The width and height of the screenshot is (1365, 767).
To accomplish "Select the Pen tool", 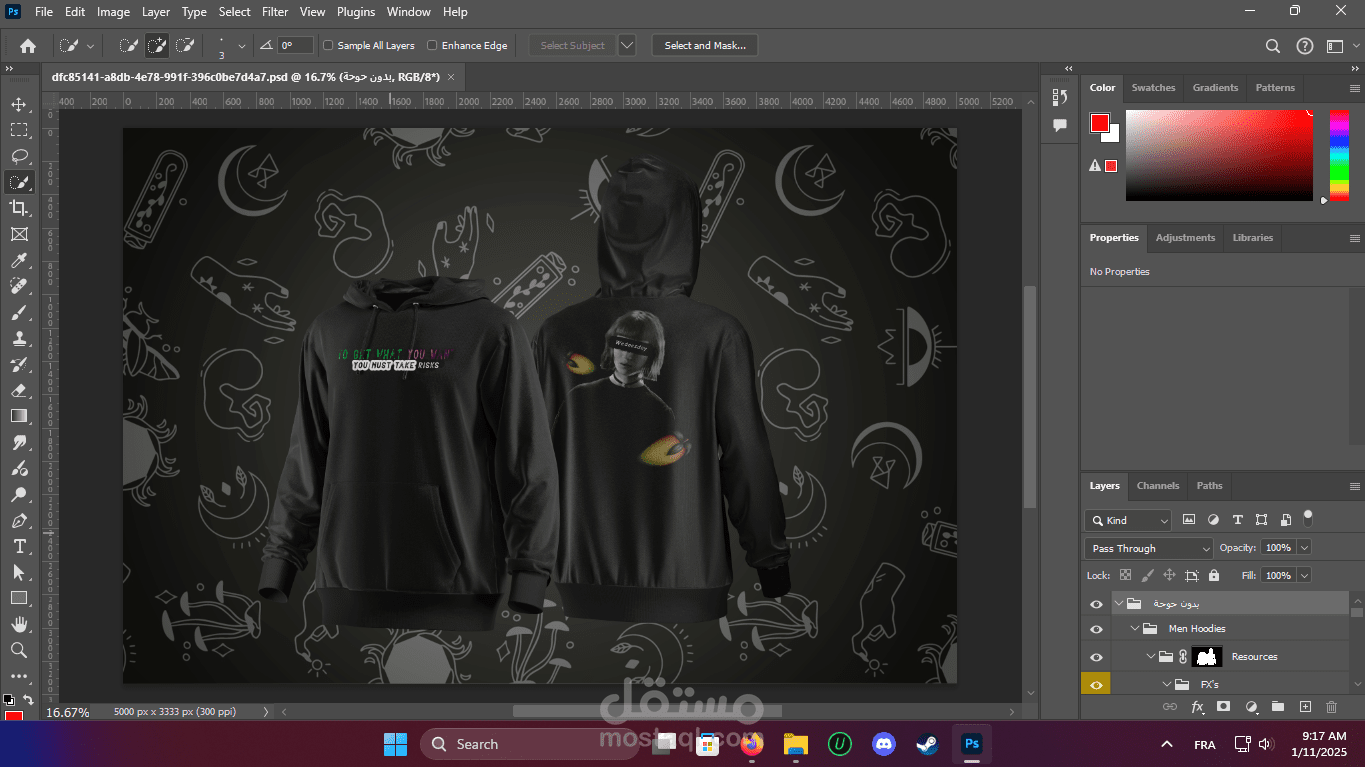I will (x=19, y=520).
